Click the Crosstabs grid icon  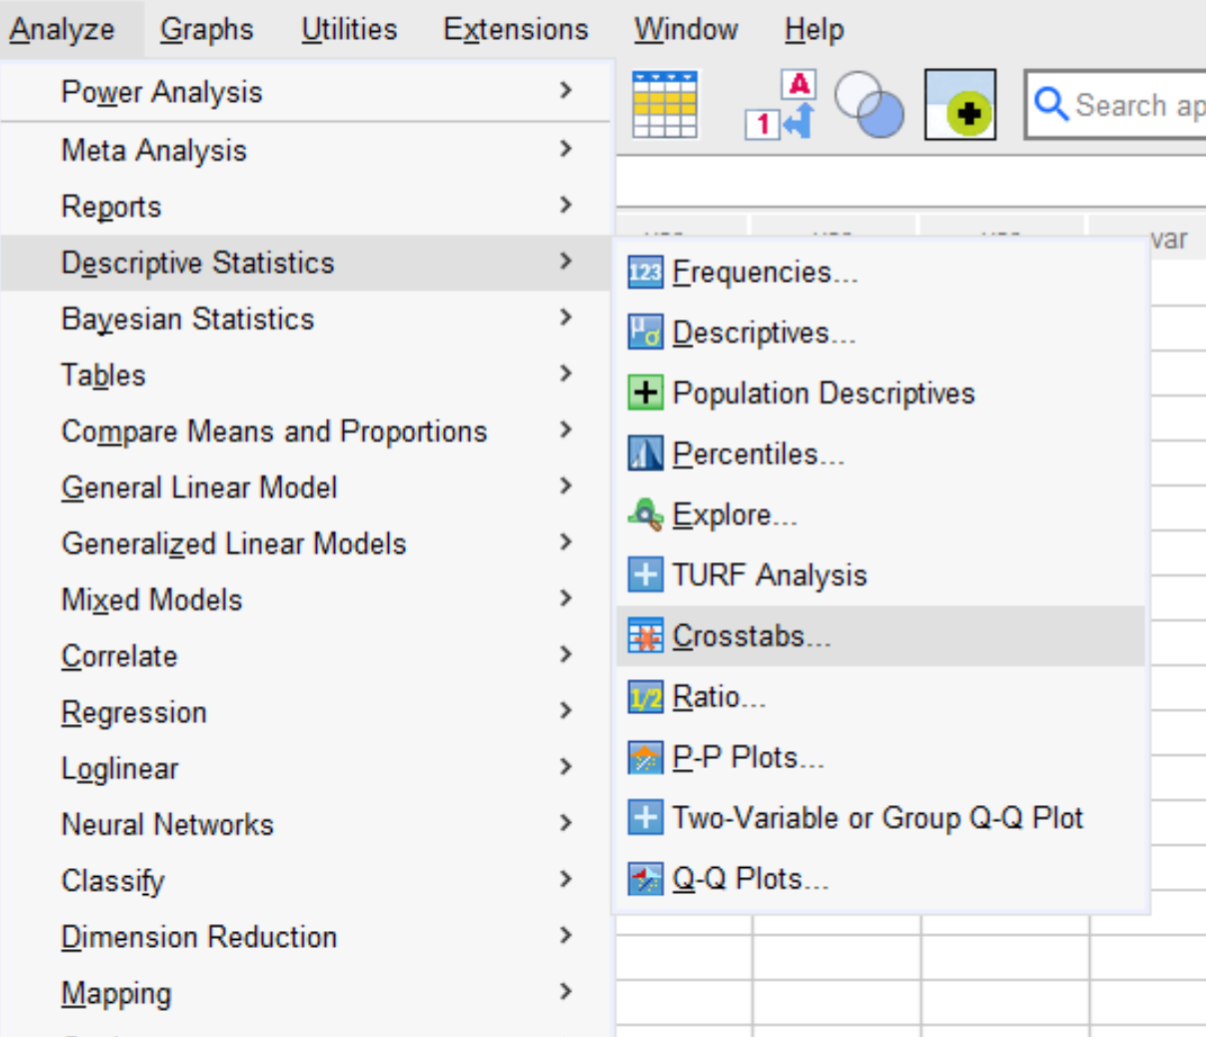[645, 636]
